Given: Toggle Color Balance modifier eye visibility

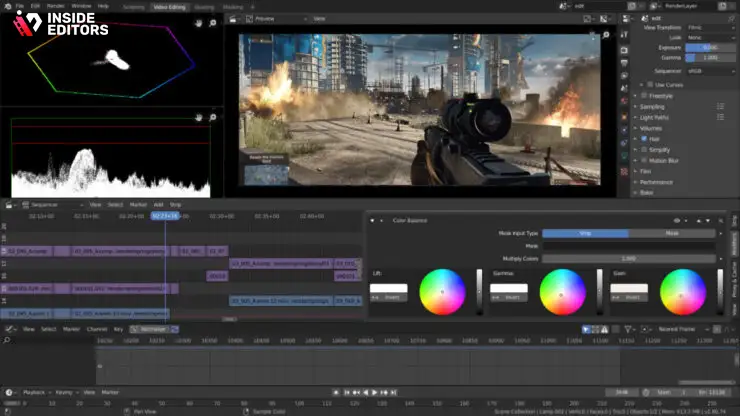Looking at the screenshot, I should point(677,221).
